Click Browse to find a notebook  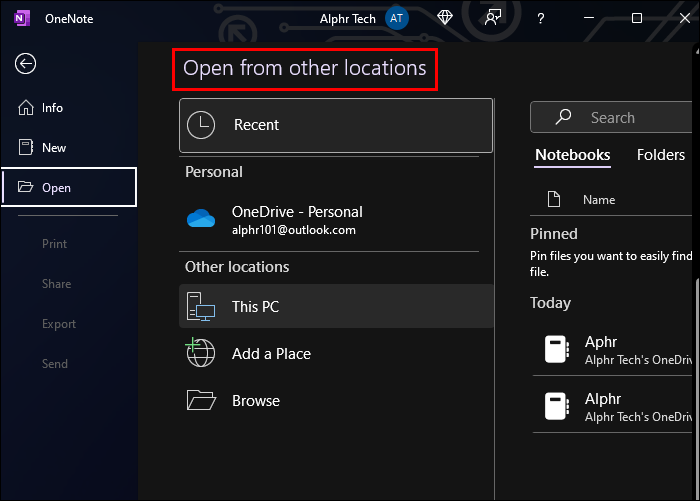256,401
